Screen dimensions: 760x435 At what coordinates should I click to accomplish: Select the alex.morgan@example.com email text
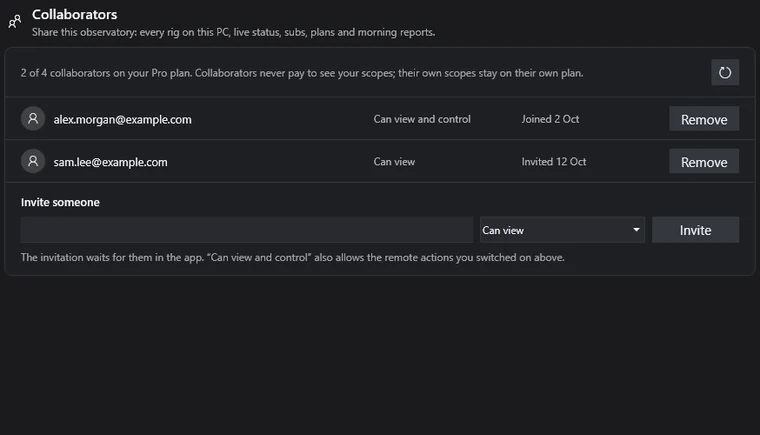point(123,120)
